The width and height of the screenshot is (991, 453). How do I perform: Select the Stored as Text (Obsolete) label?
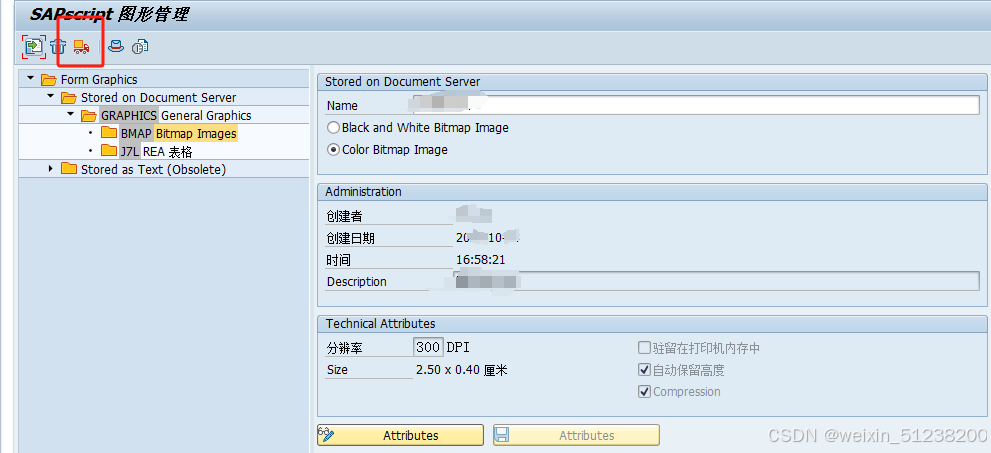(x=154, y=169)
